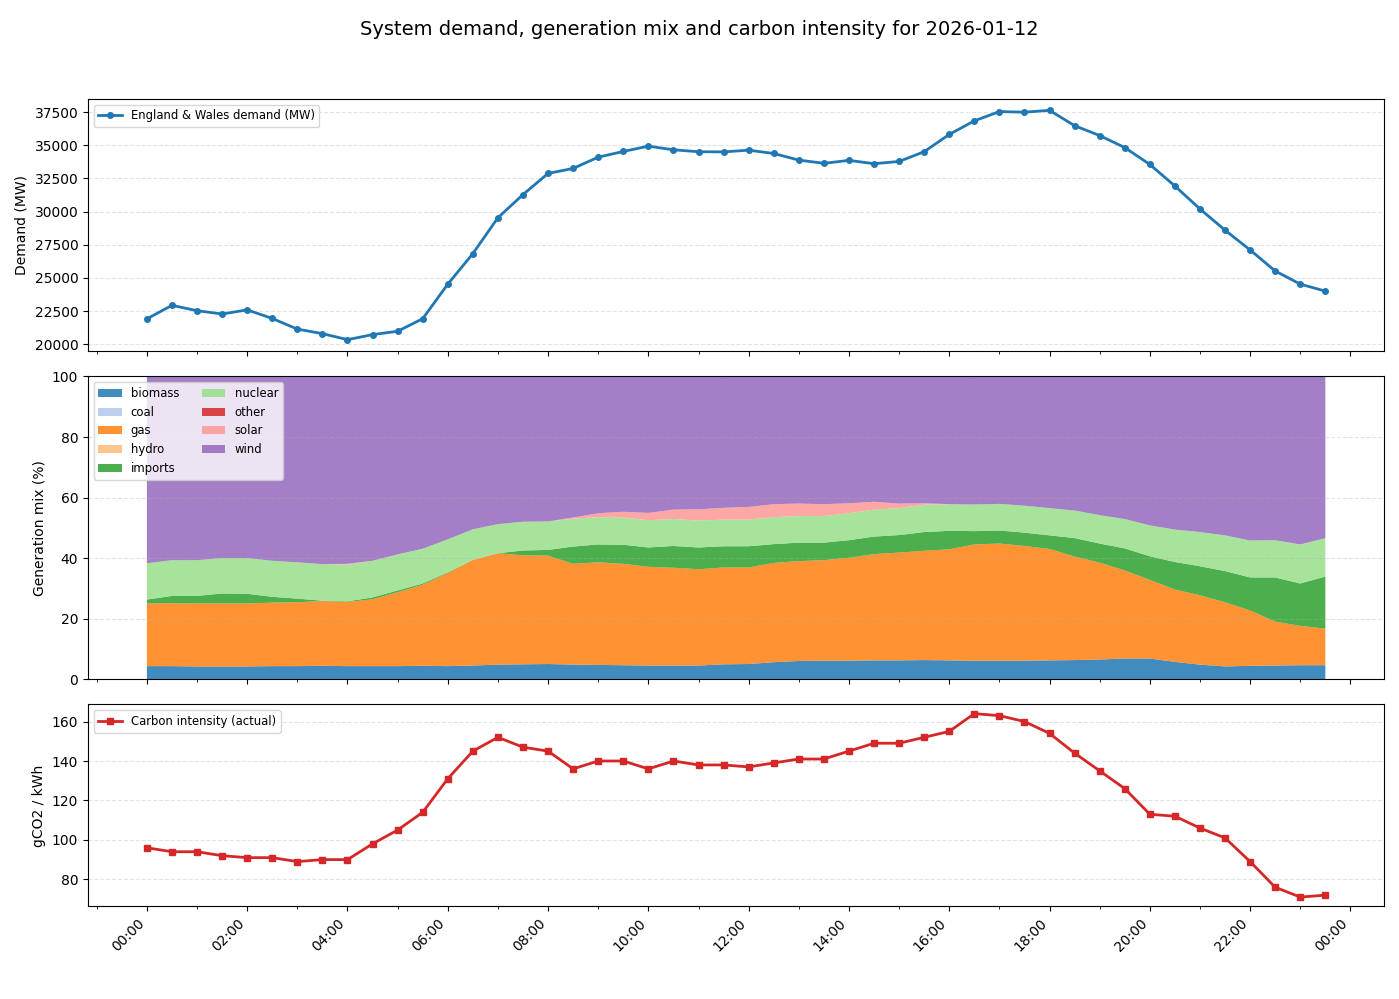Click the biomass legend color swatch
The width and height of the screenshot is (1399, 999).
click(x=110, y=393)
